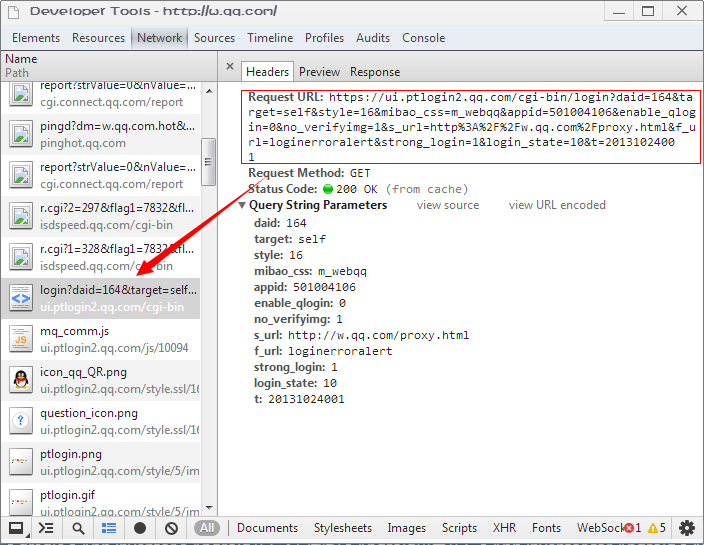Filter by Fonts
The image size is (704, 545).
[x=546, y=528]
